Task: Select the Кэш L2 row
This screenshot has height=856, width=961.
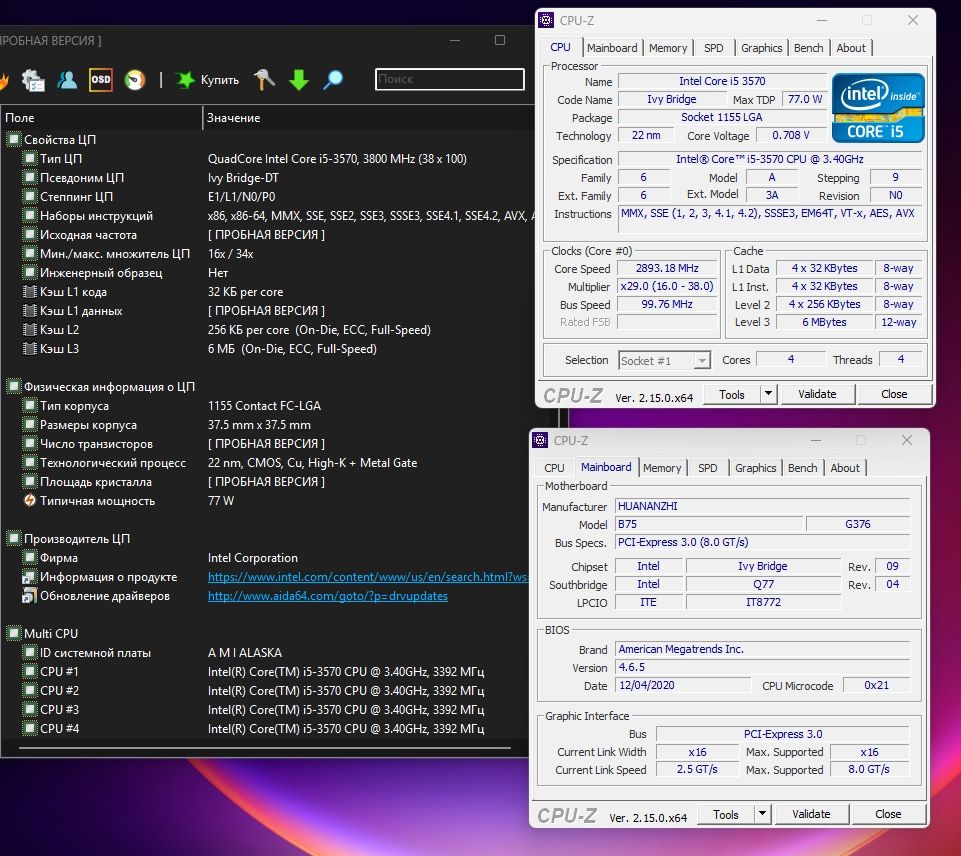Action: coord(267,330)
